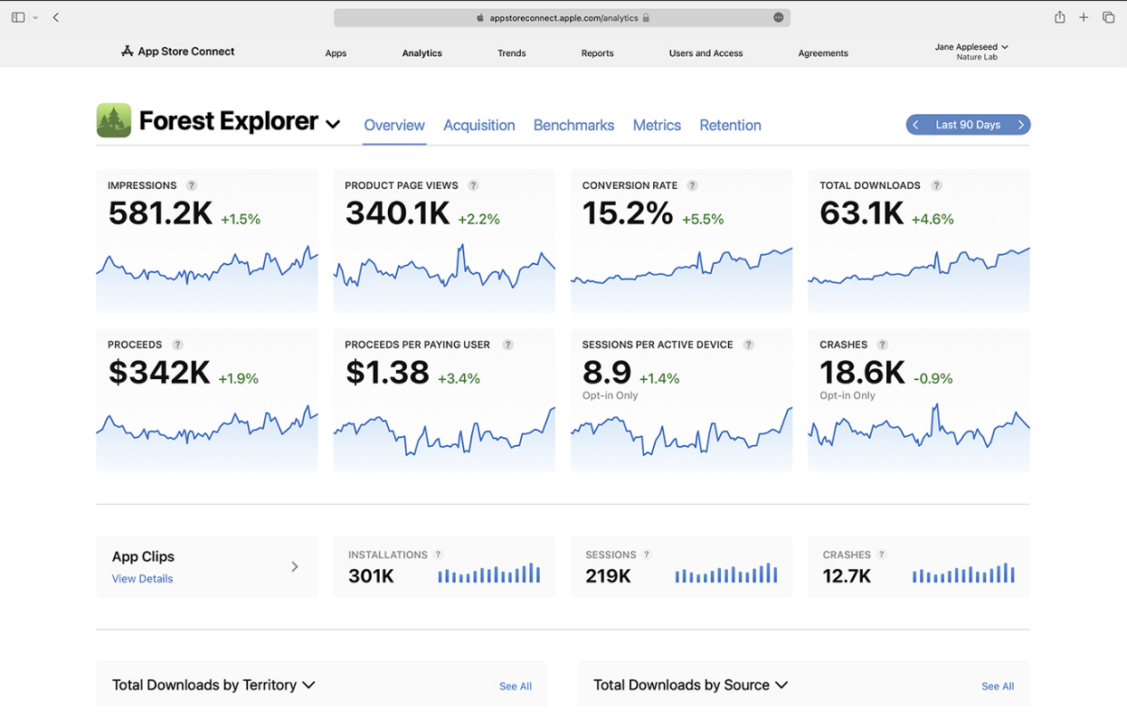1127x720 pixels.
Task: Open Users and Access menu item
Action: point(706,53)
